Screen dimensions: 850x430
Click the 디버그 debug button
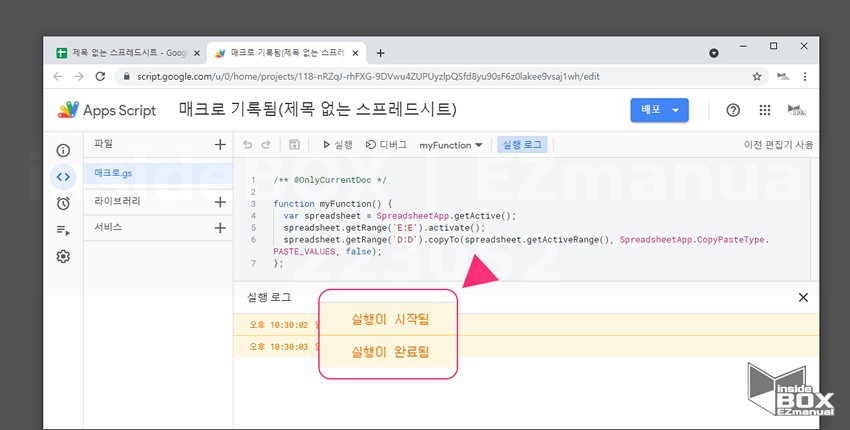click(x=386, y=145)
